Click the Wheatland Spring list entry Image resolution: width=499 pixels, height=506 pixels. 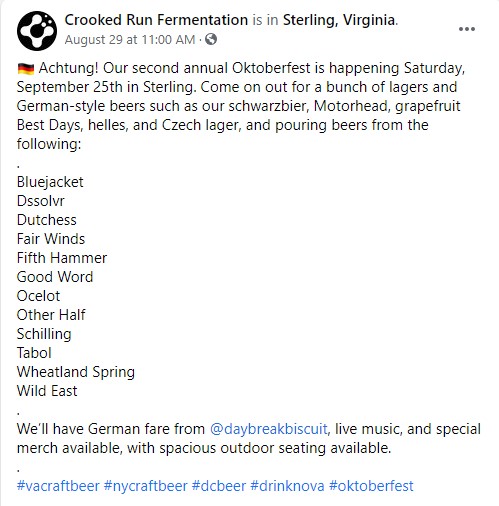point(76,372)
